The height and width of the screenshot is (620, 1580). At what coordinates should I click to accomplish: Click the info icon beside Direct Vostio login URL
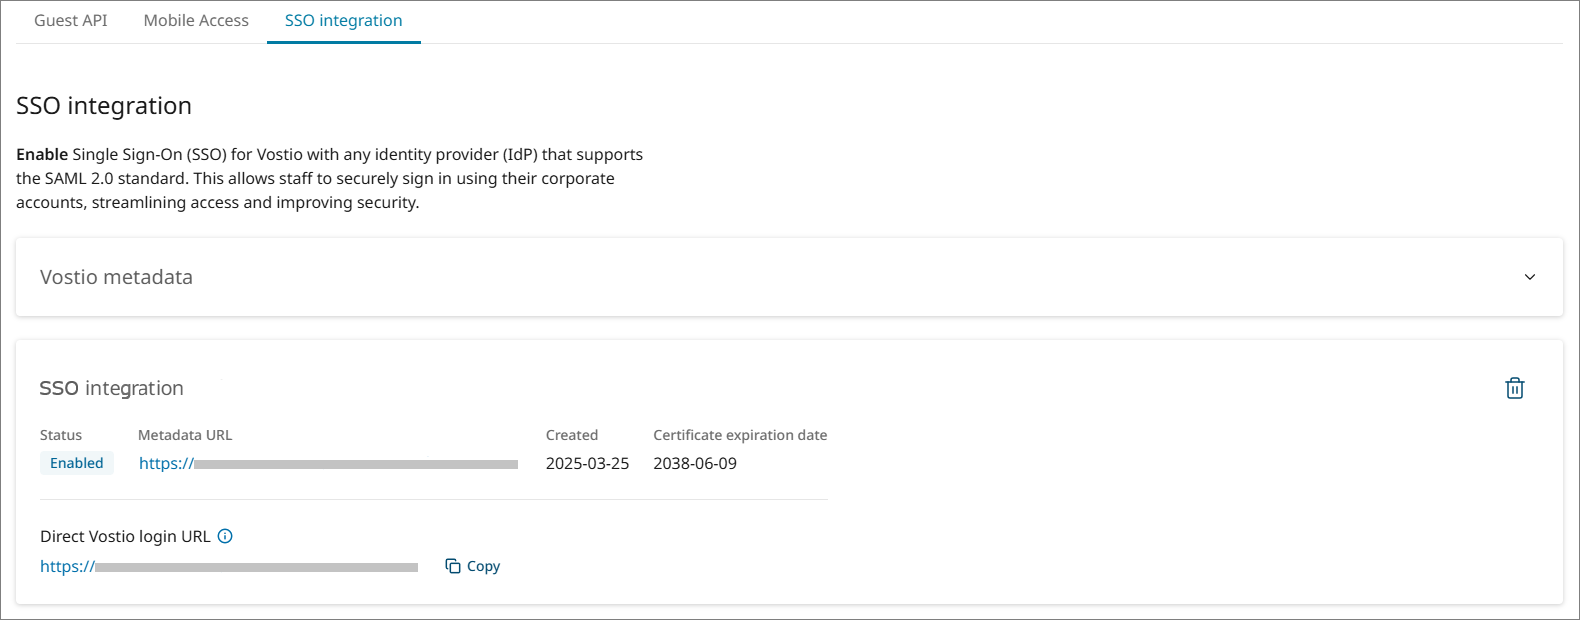(x=225, y=536)
